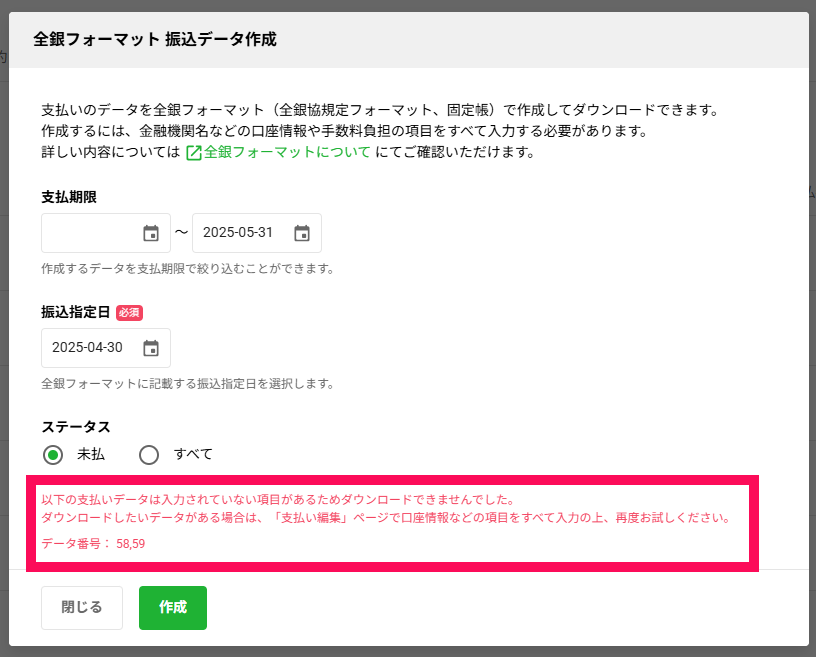Image resolution: width=816 pixels, height=657 pixels.
Task: Open calendar for payment deadline end date 2025-05-31
Action: (x=302, y=233)
